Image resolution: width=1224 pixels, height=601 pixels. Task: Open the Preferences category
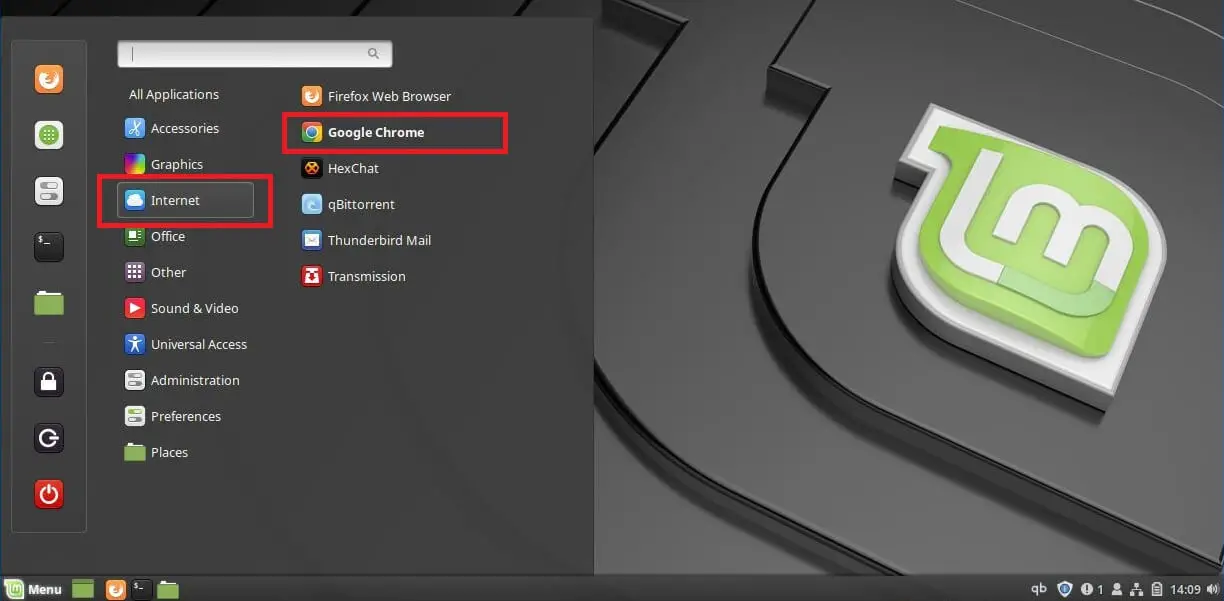click(185, 417)
